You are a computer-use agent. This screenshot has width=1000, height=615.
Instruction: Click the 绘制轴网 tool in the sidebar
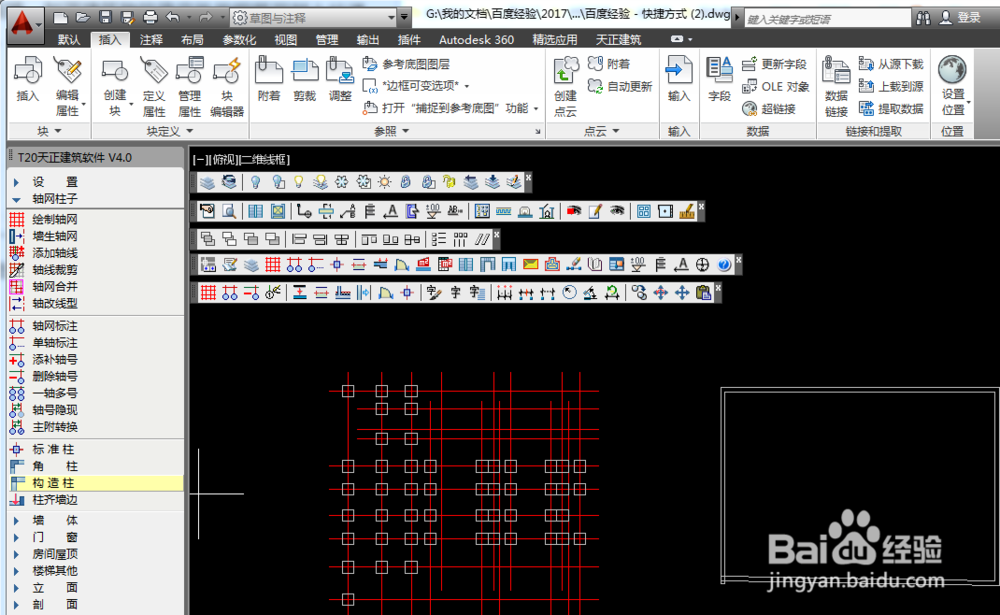pyautogui.click(x=54, y=219)
